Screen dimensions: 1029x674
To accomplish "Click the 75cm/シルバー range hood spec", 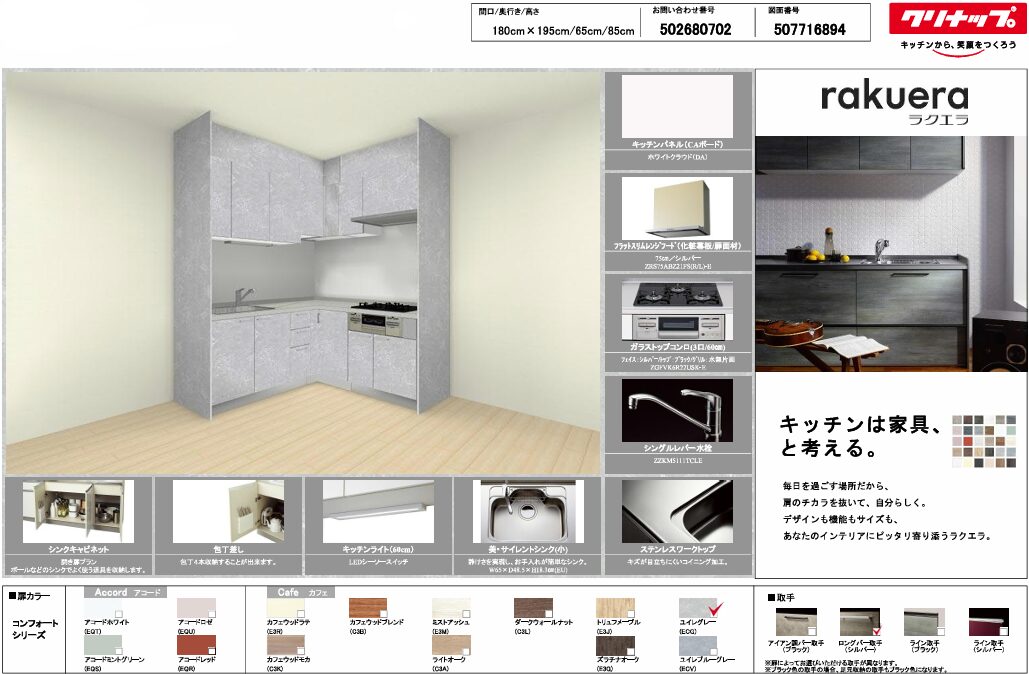I will 677,259.
